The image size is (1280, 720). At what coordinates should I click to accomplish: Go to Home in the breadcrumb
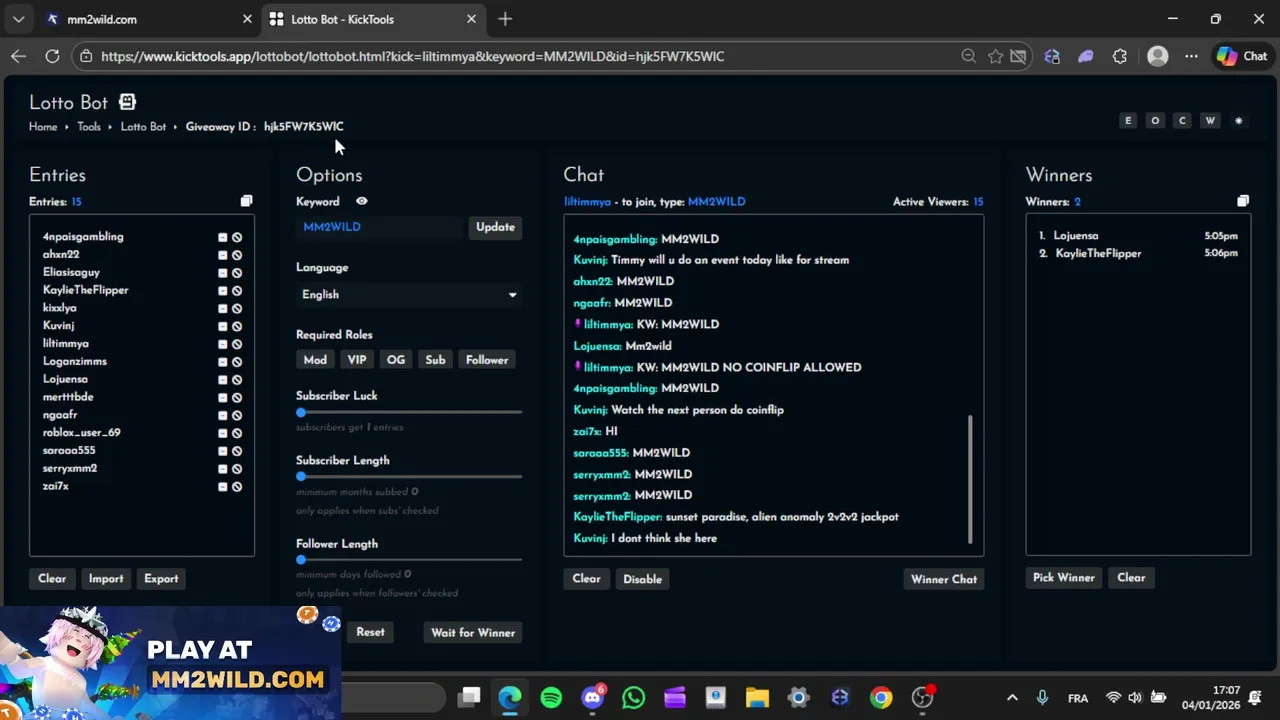tap(43, 127)
